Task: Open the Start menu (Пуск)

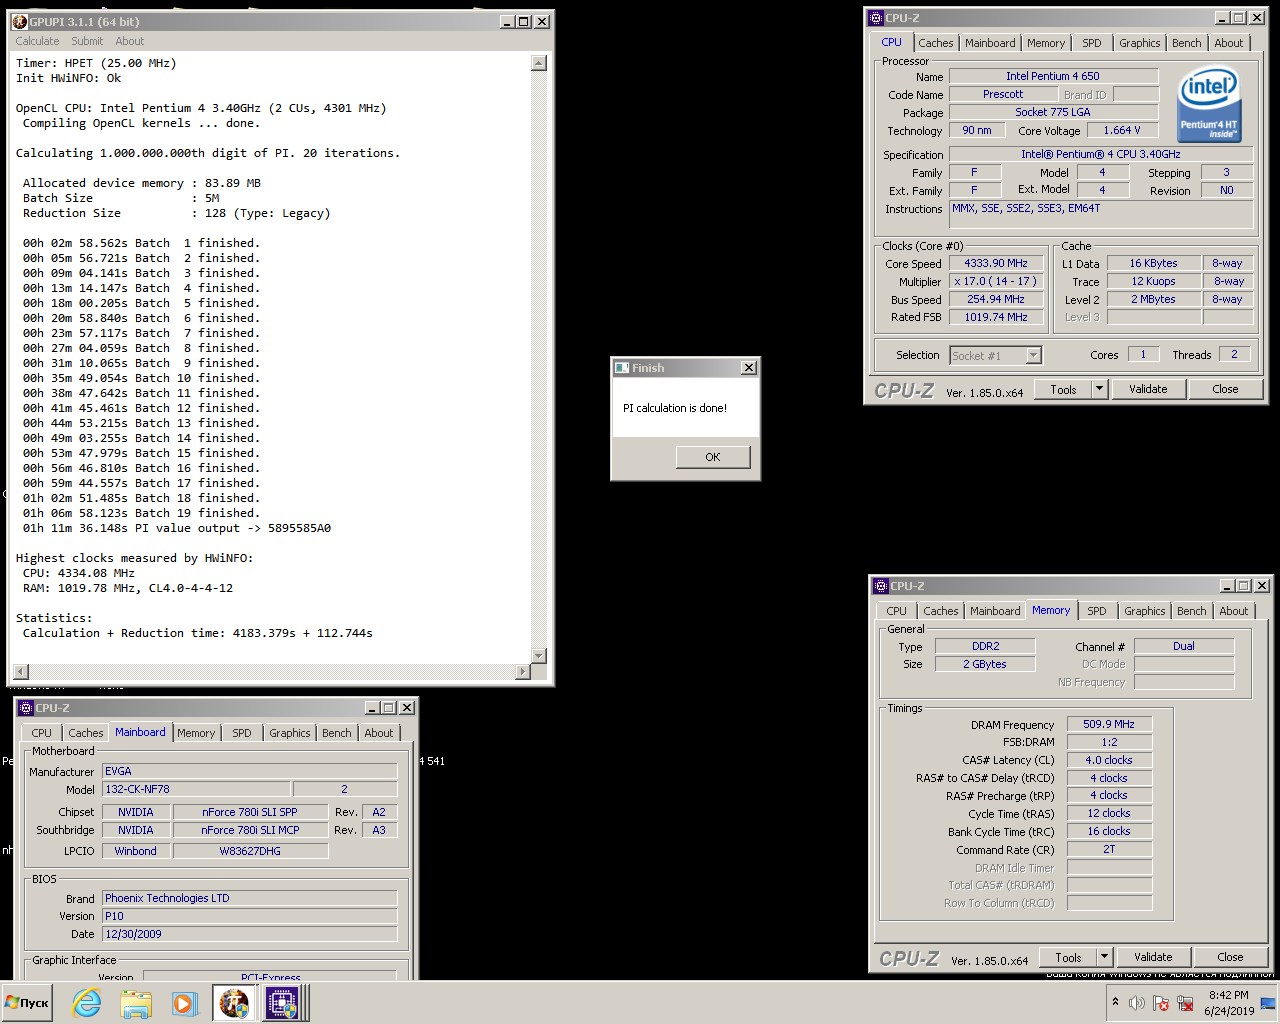Action: tap(27, 1003)
